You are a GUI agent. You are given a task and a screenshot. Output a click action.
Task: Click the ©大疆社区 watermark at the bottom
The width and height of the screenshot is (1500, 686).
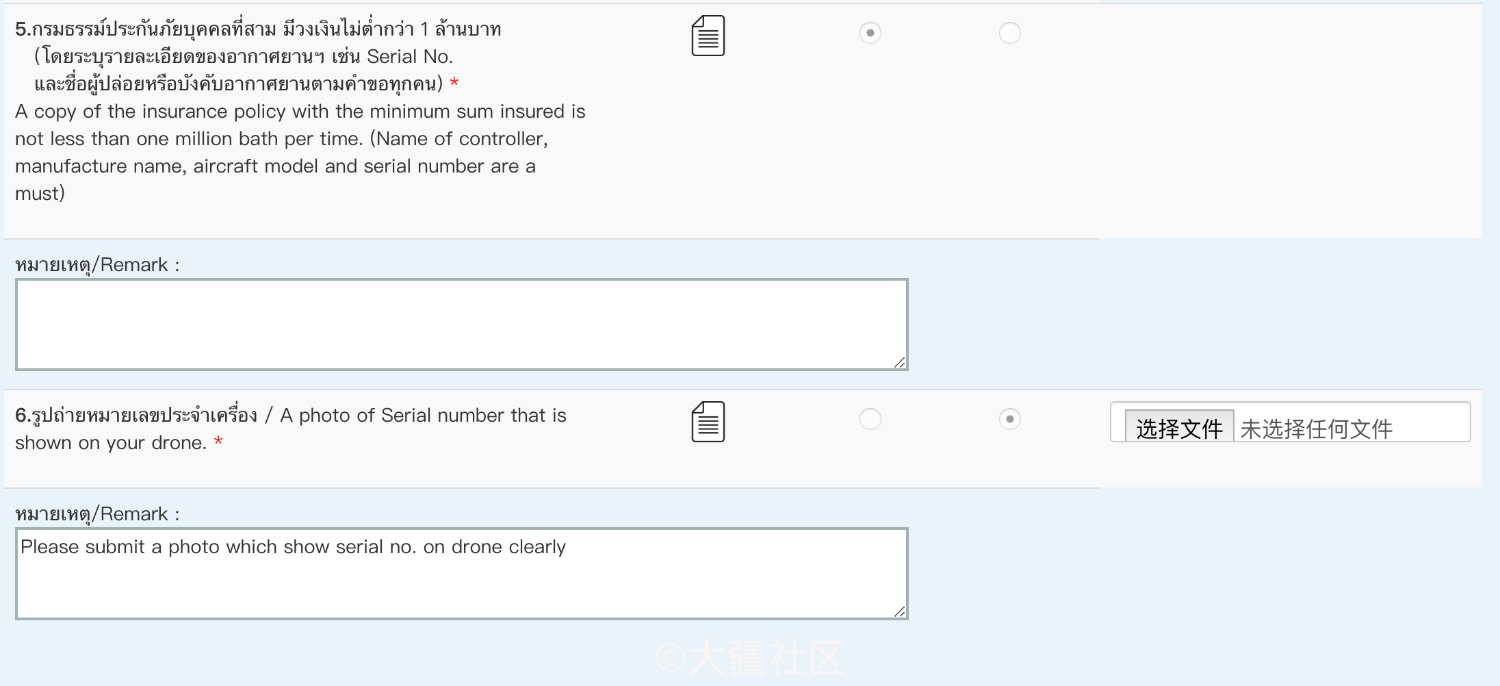[x=750, y=658]
